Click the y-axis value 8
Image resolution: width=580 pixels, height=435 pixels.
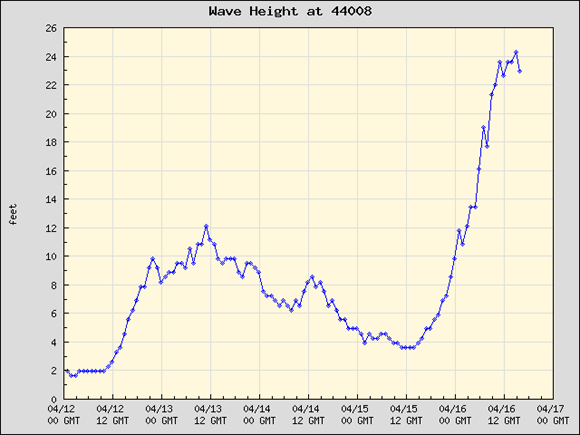(54, 285)
